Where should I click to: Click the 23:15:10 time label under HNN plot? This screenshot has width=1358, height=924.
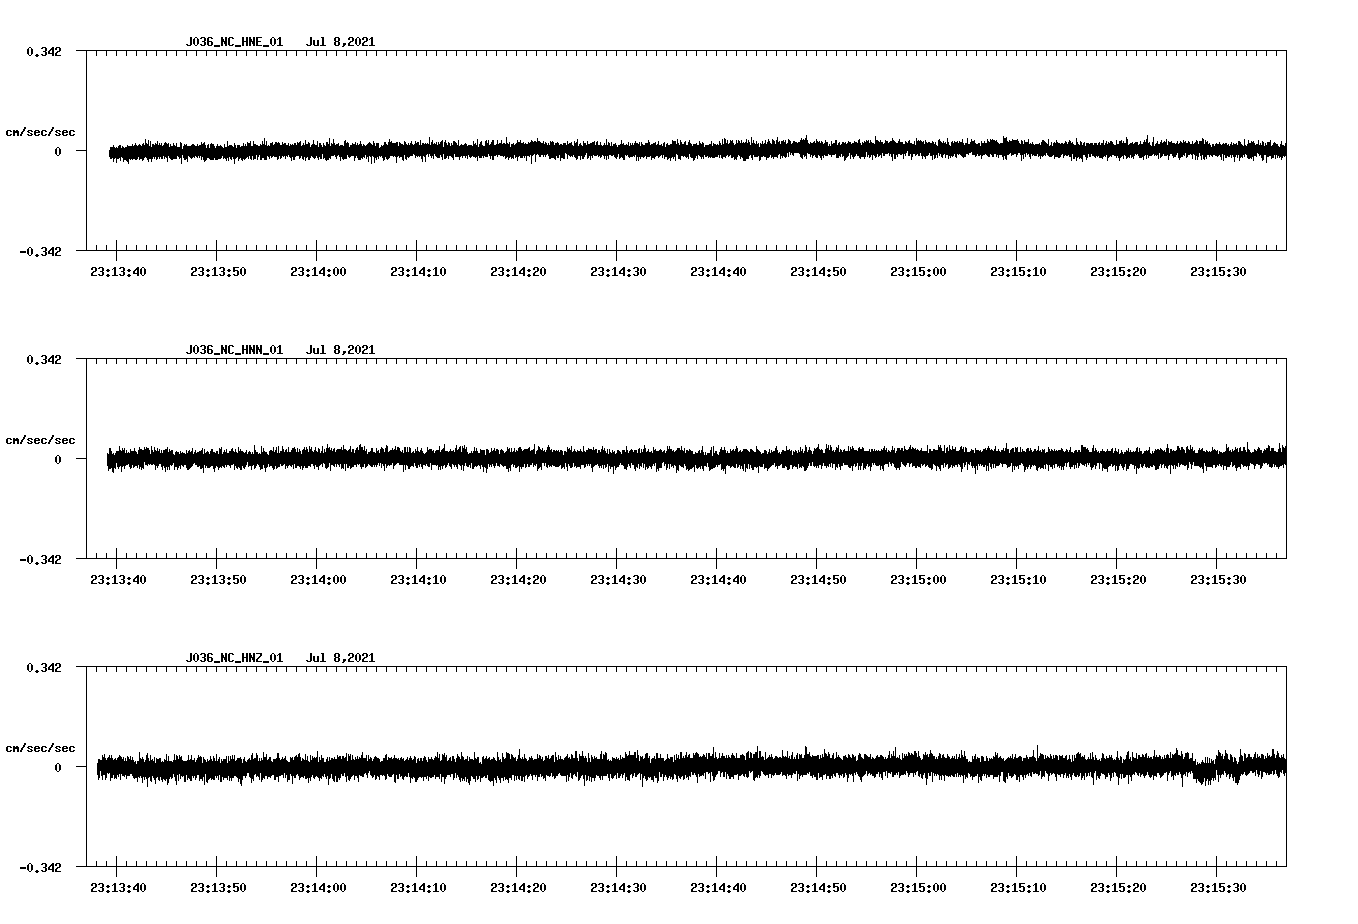coord(1018,580)
